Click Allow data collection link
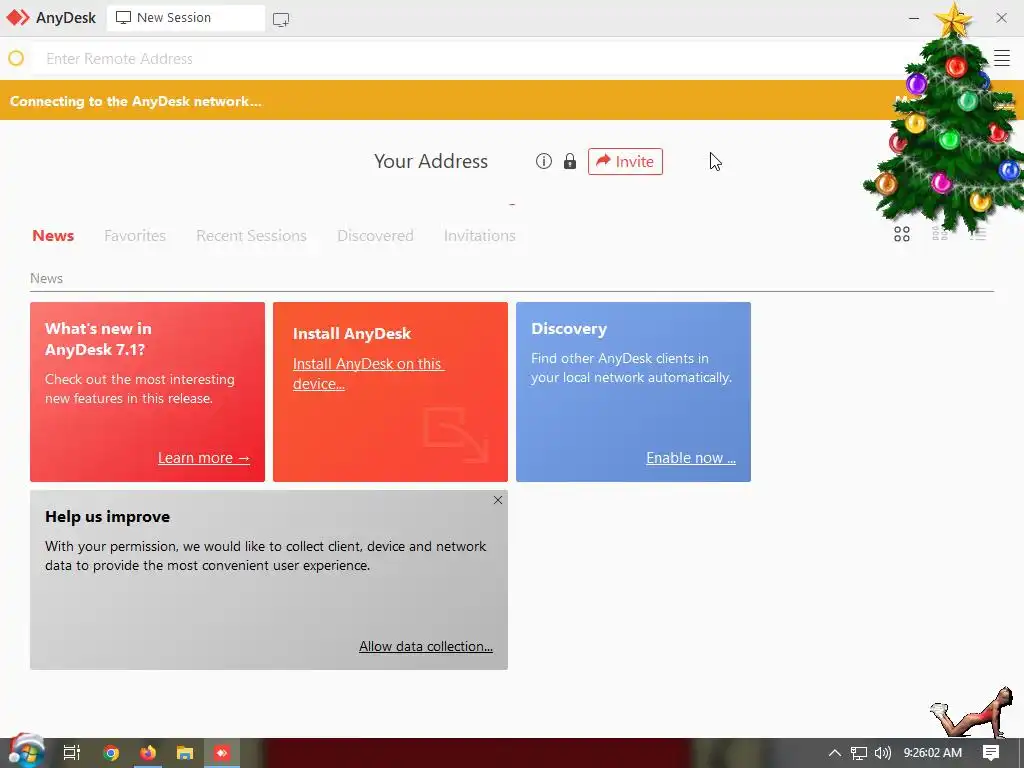1024x768 pixels. tap(426, 646)
